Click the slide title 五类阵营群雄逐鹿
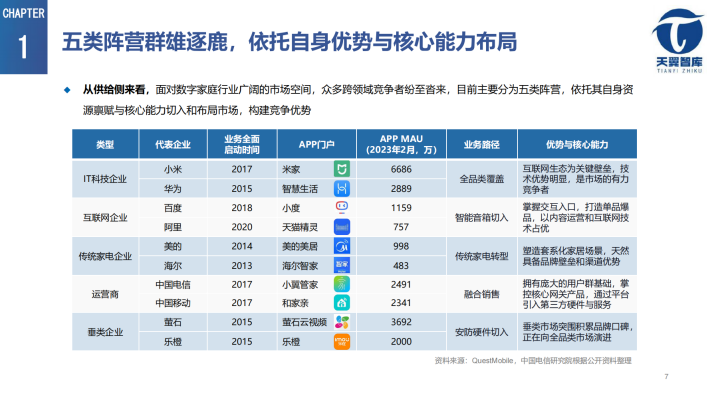Image resolution: width=710 pixels, height=399 pixels. [x=150, y=42]
